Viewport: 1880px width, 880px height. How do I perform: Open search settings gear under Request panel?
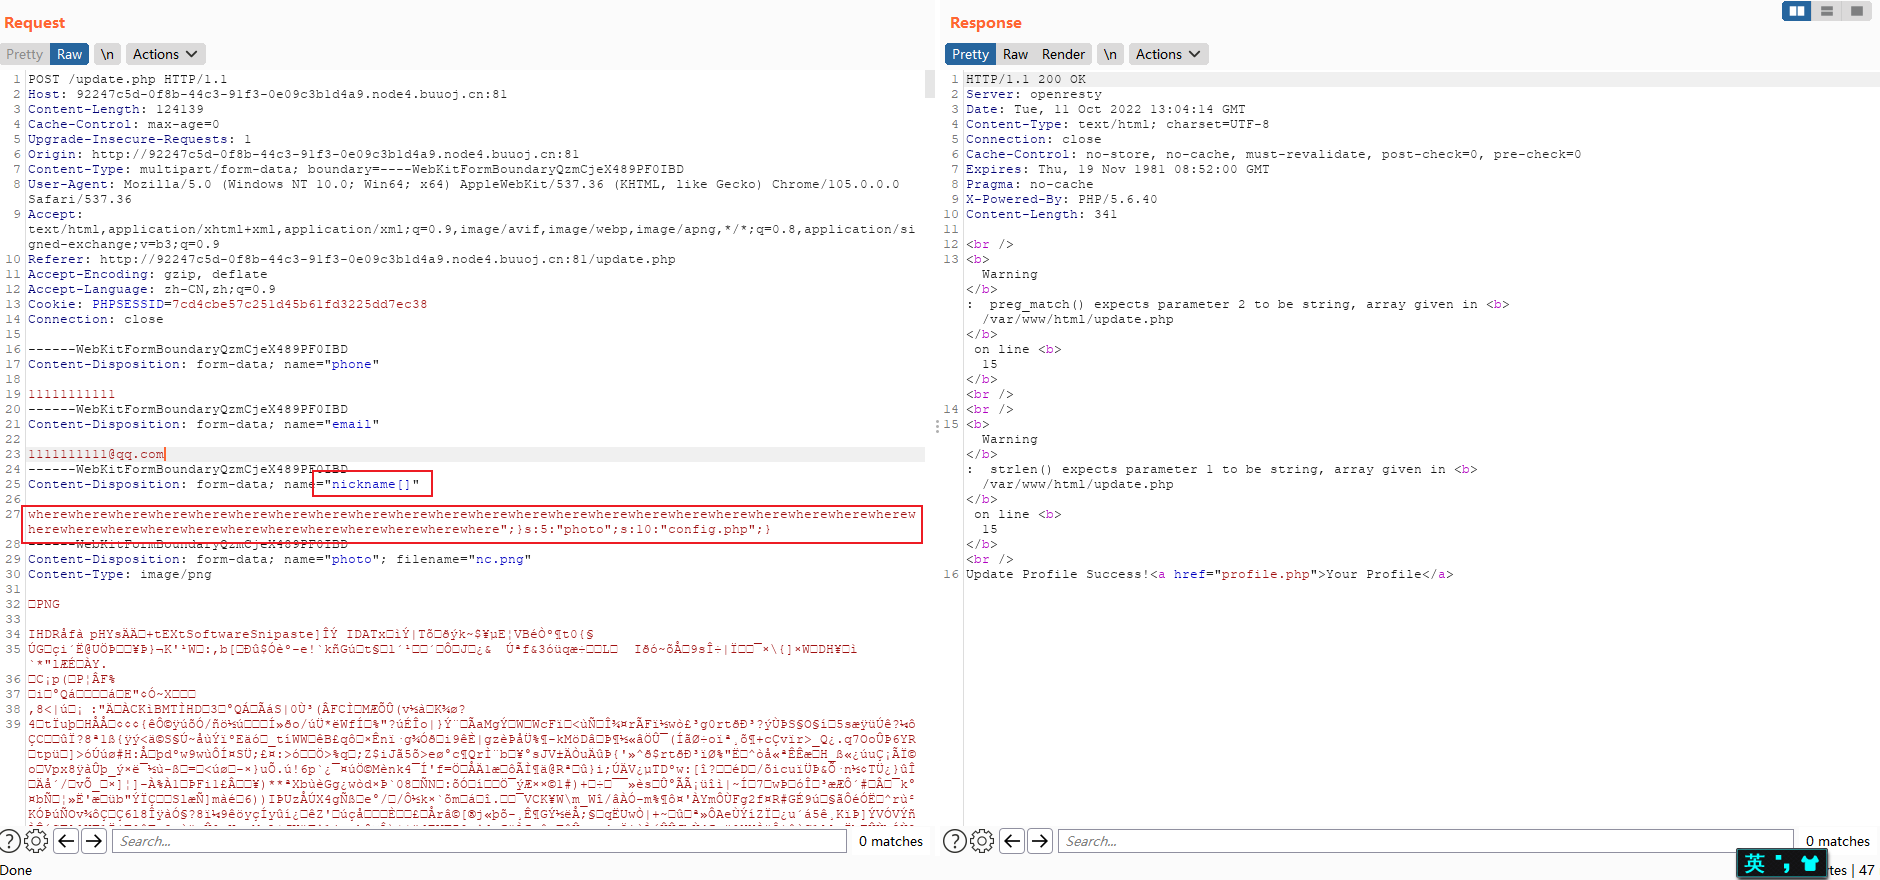[x=36, y=841]
